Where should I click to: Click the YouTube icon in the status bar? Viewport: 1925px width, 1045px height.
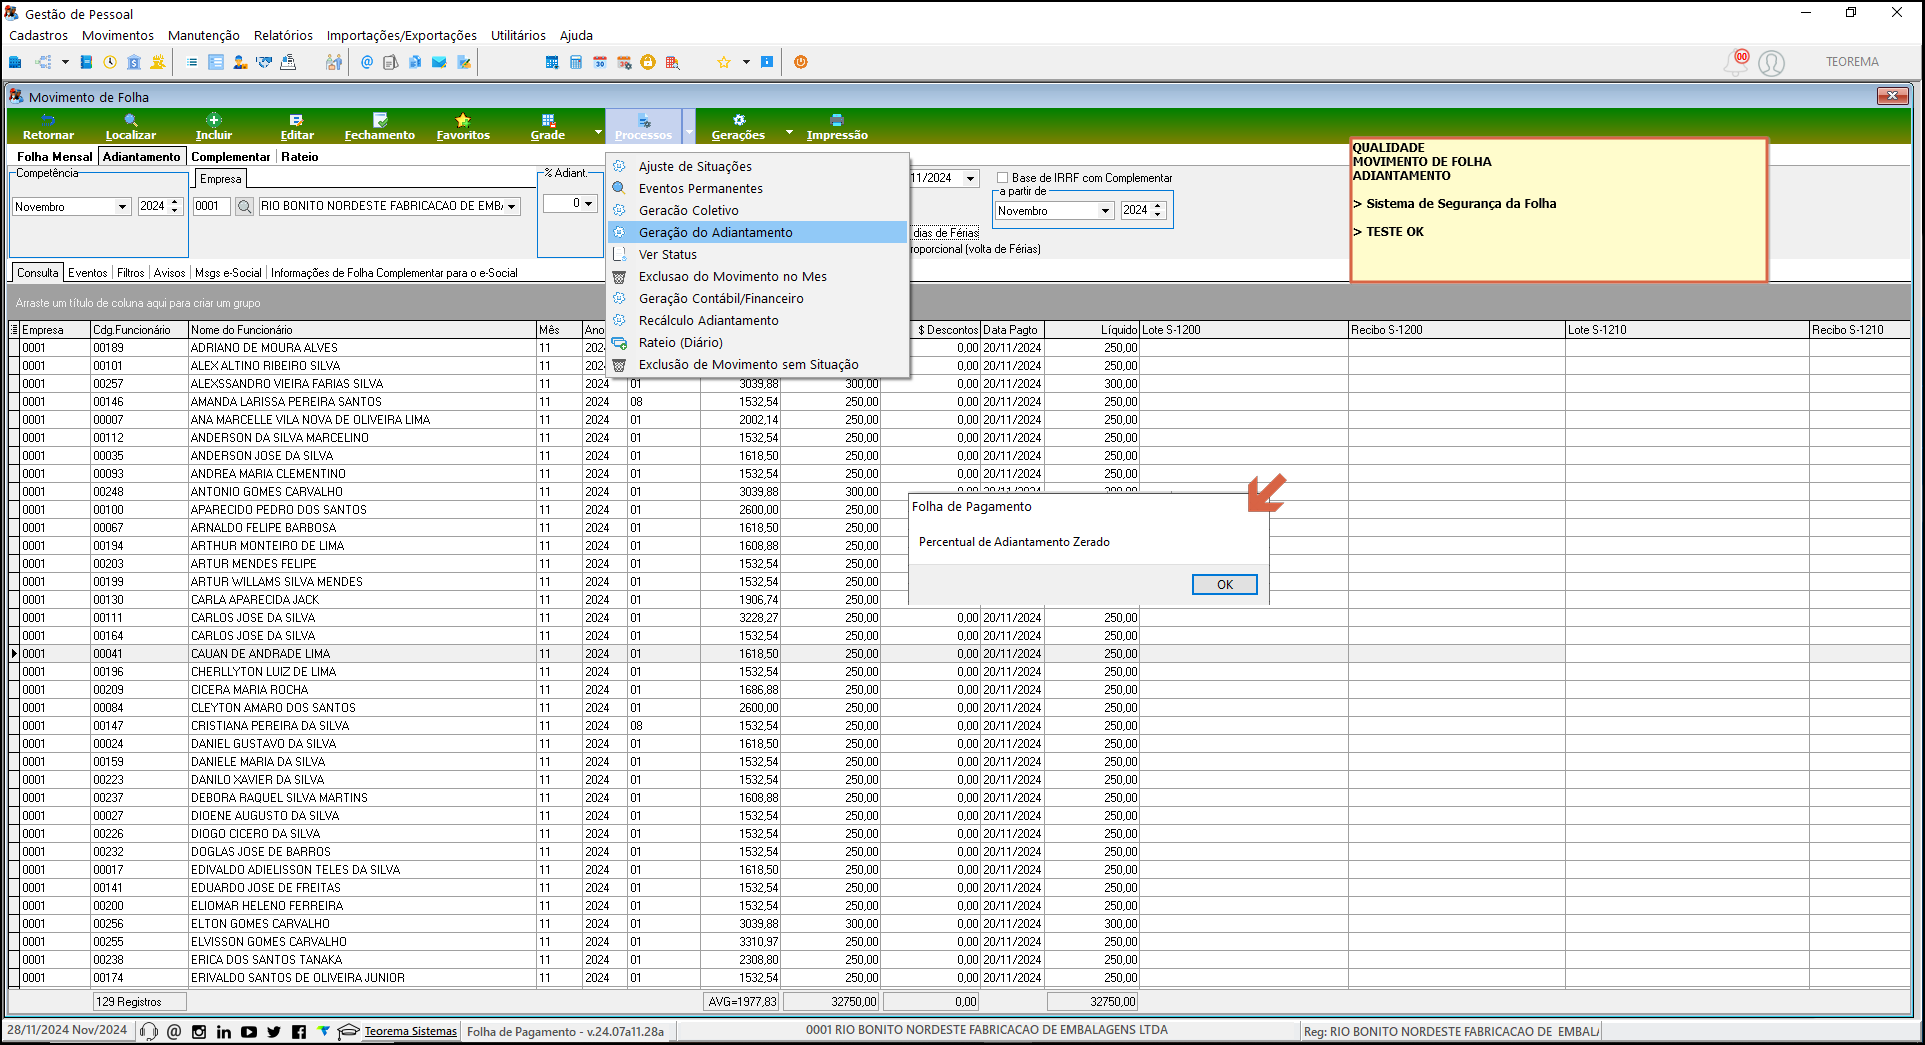coord(249,1031)
